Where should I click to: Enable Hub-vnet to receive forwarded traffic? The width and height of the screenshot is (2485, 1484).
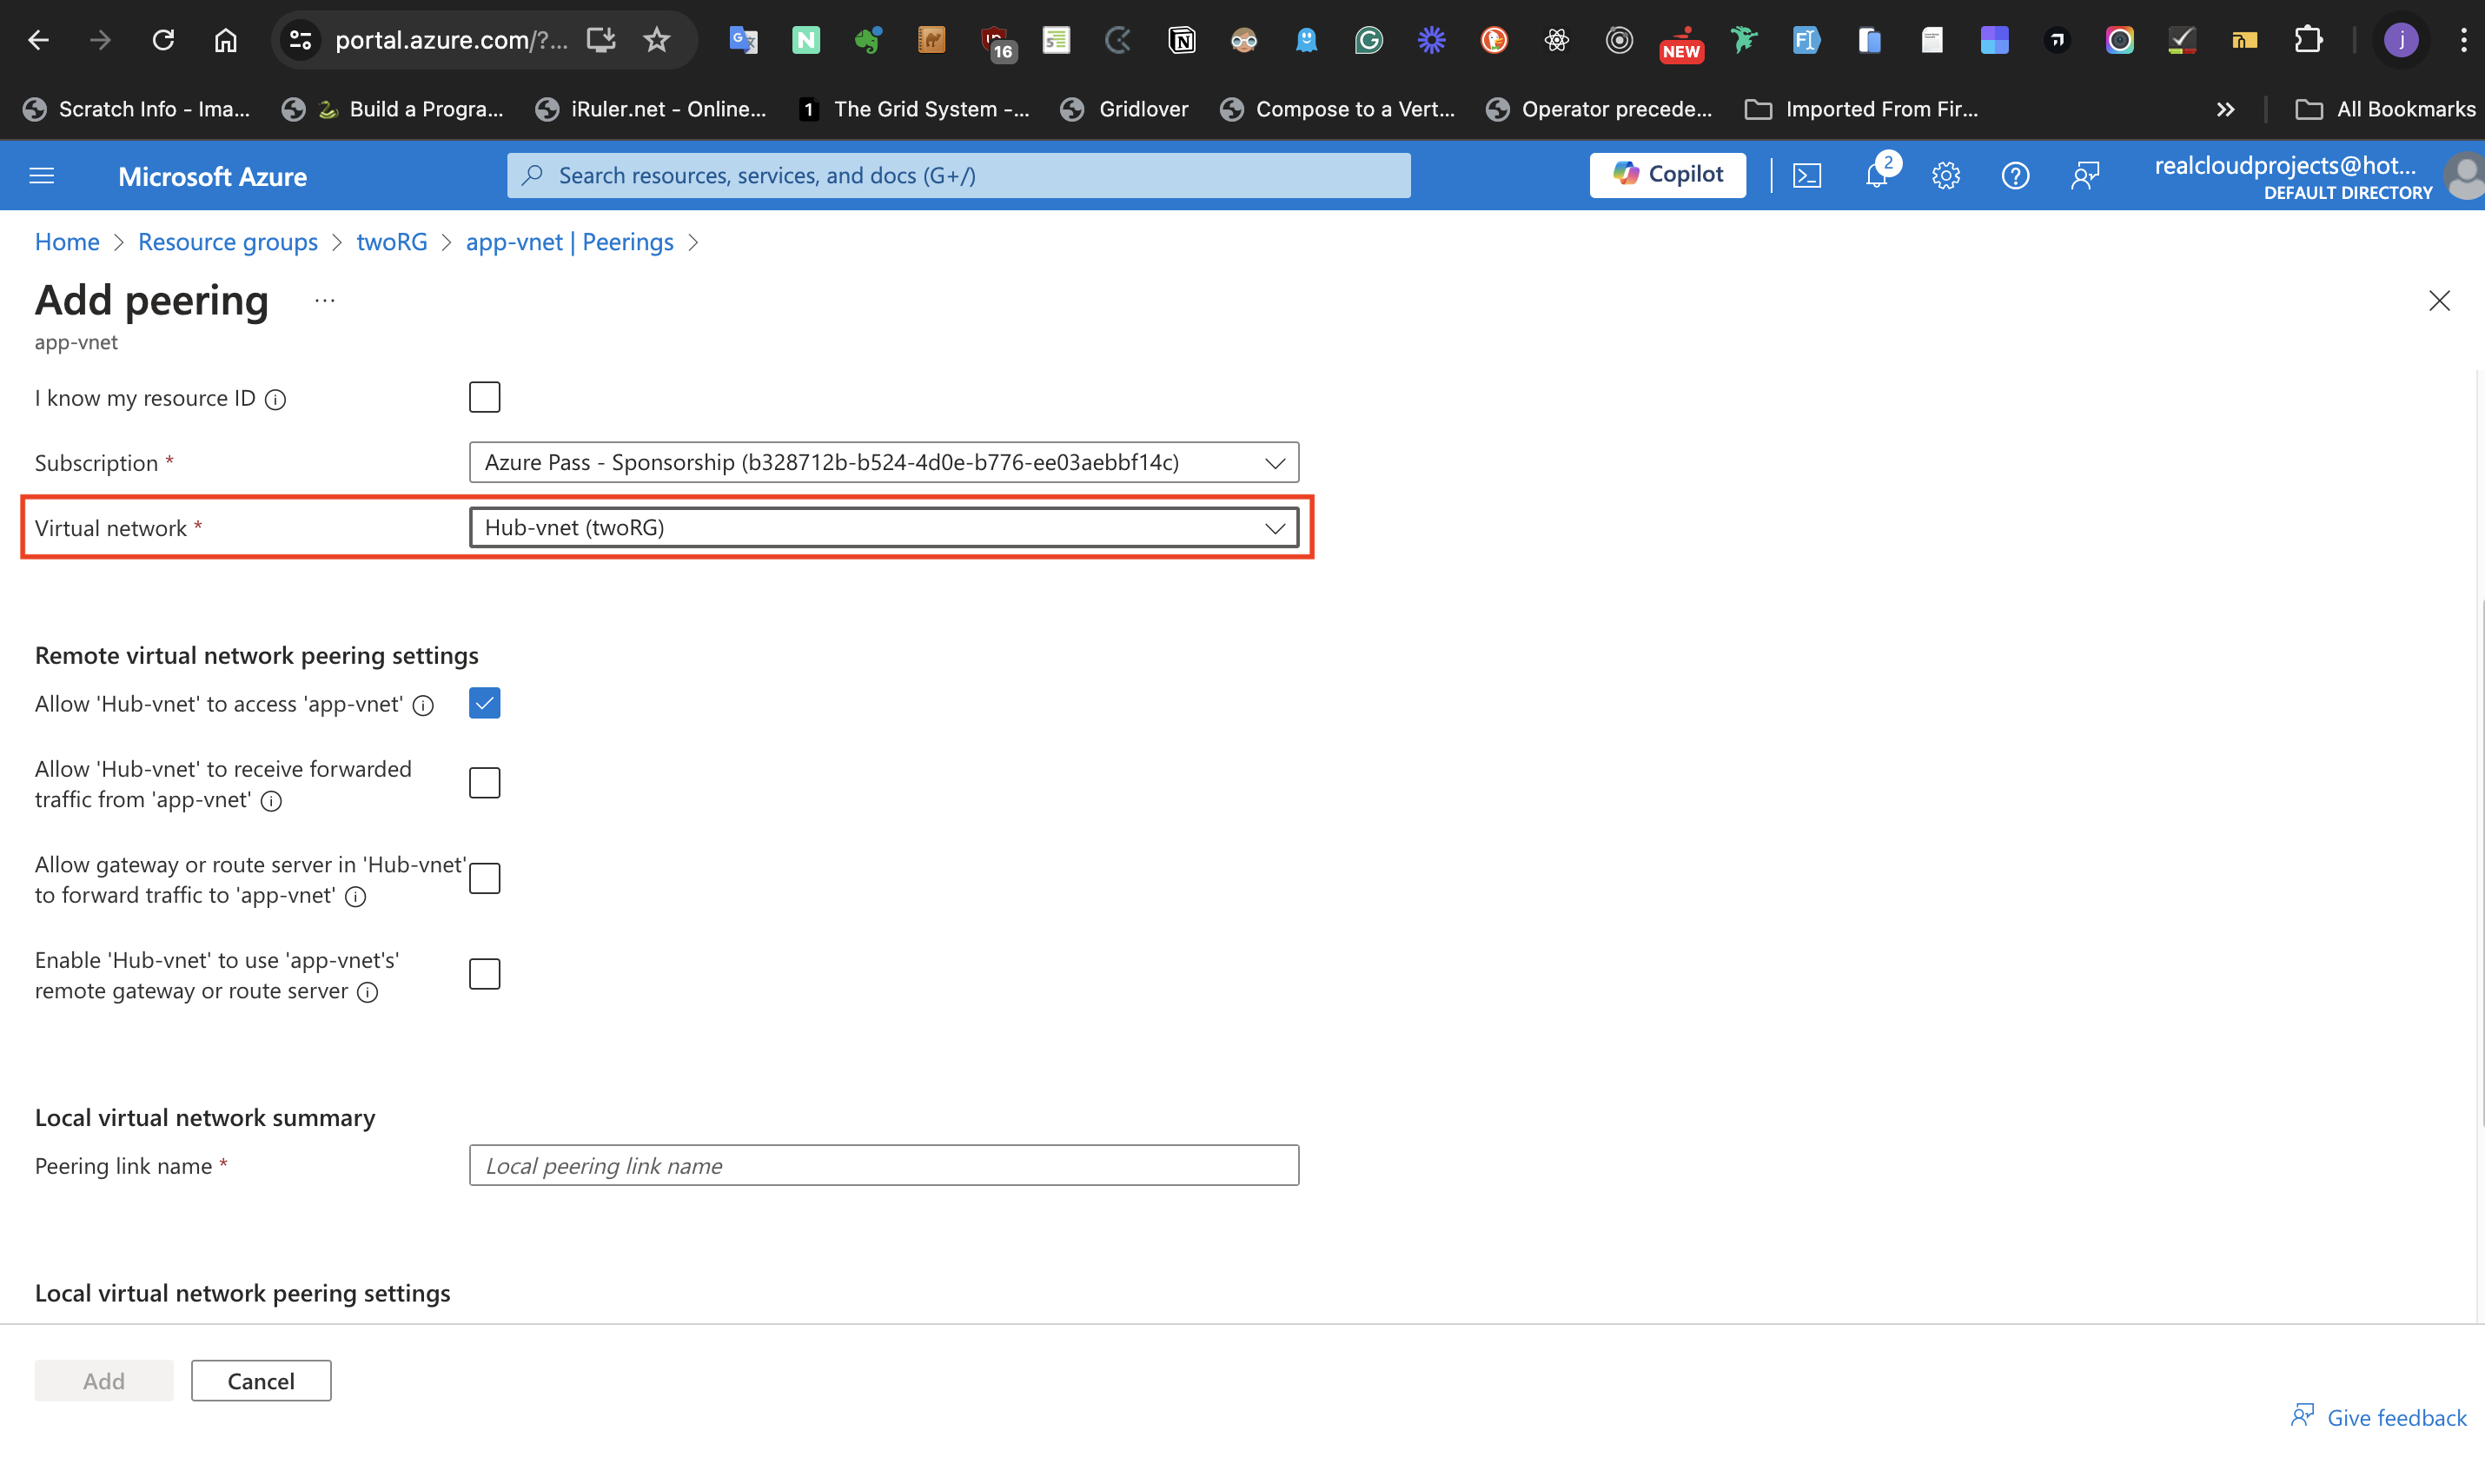click(485, 783)
